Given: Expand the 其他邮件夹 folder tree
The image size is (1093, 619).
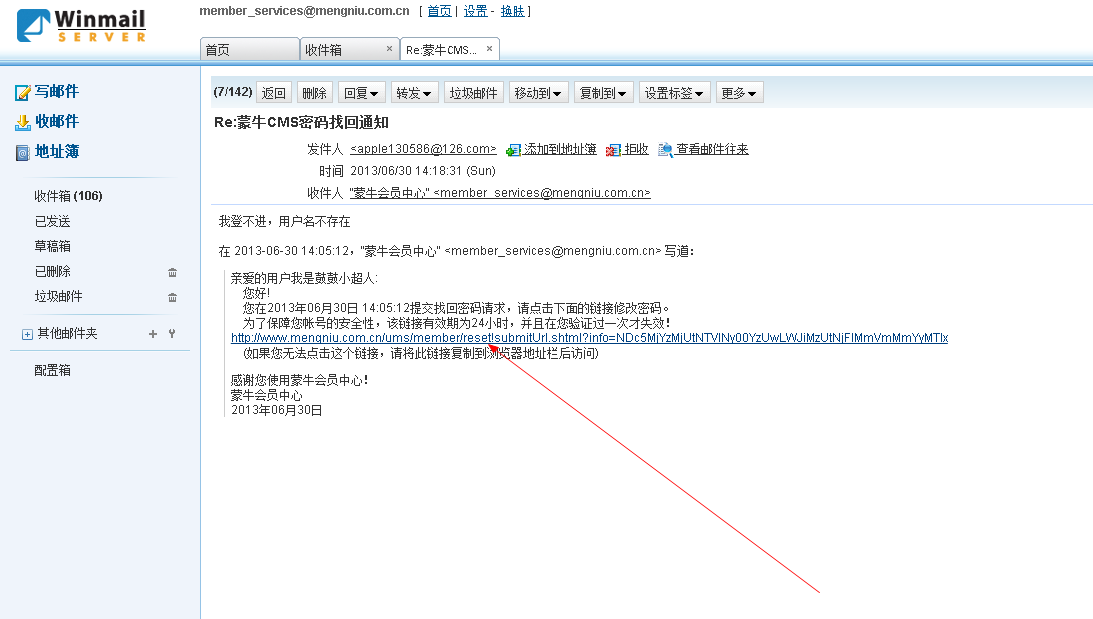Looking at the screenshot, I should click(x=27, y=335).
